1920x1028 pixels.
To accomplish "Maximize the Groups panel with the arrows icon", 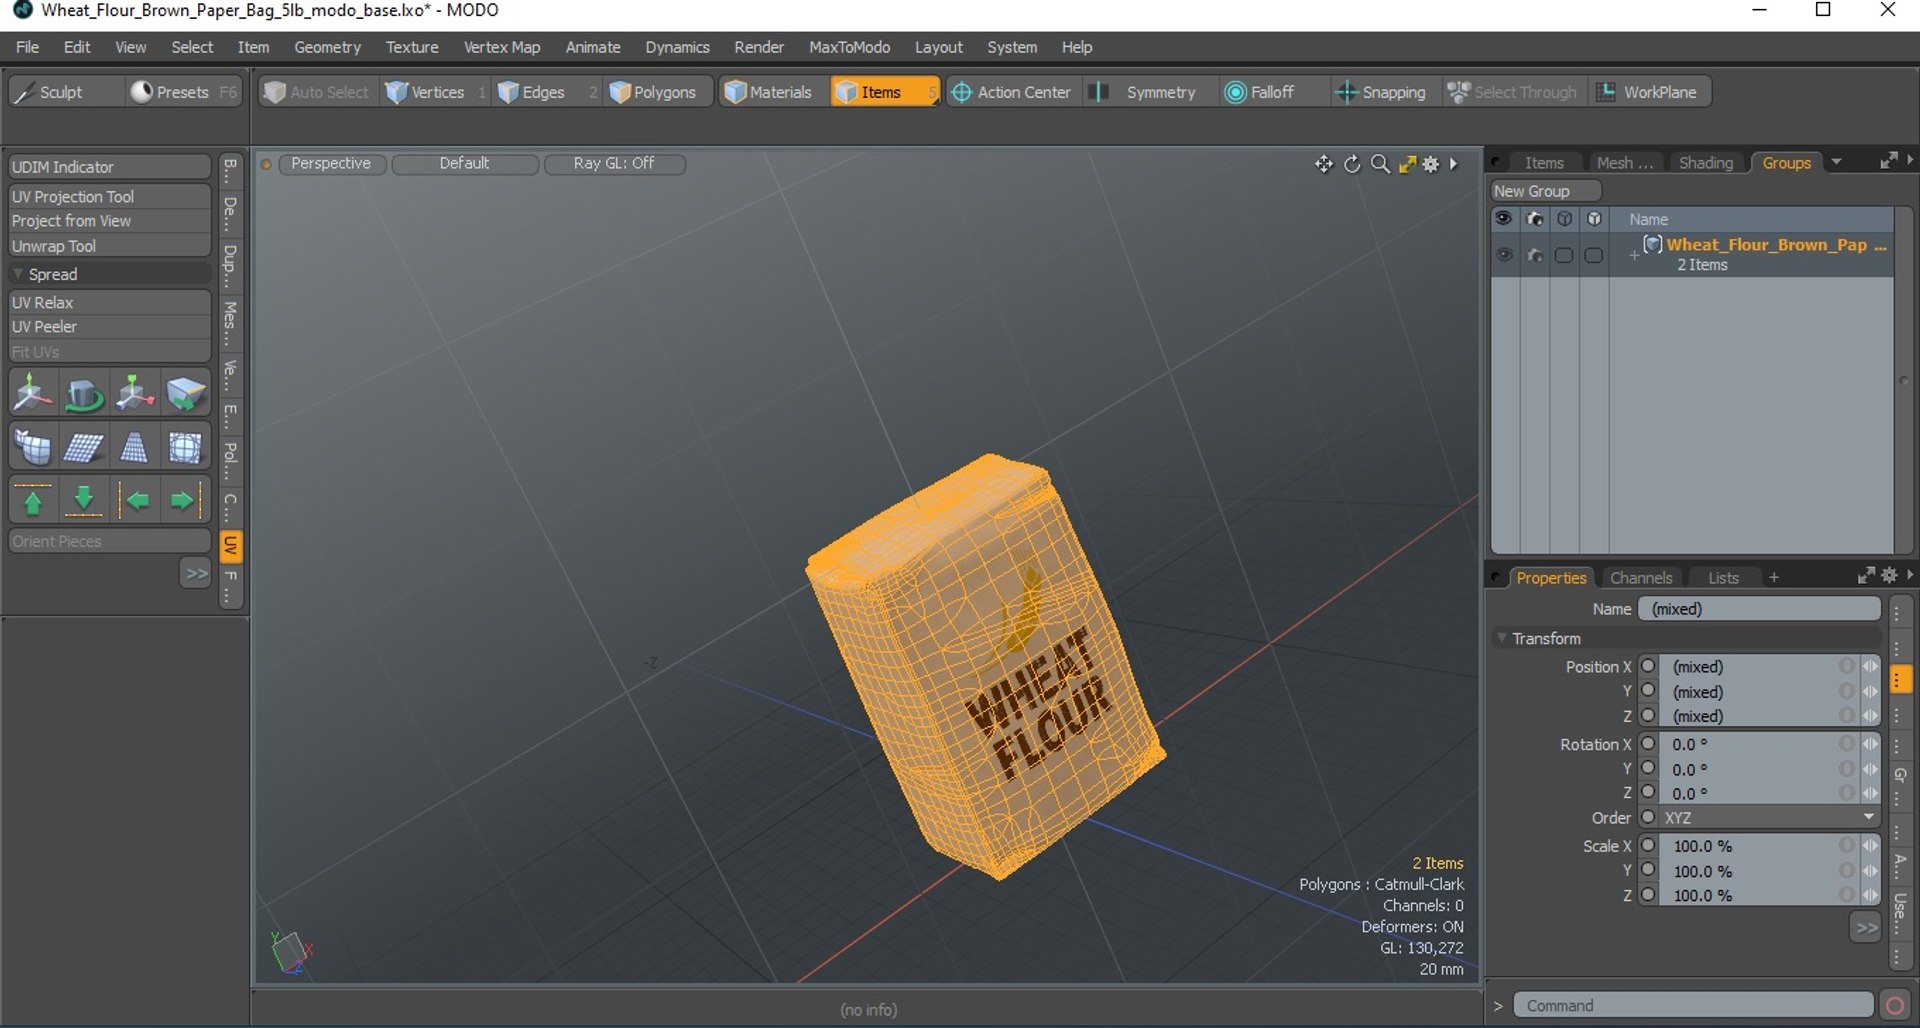I will [1888, 160].
